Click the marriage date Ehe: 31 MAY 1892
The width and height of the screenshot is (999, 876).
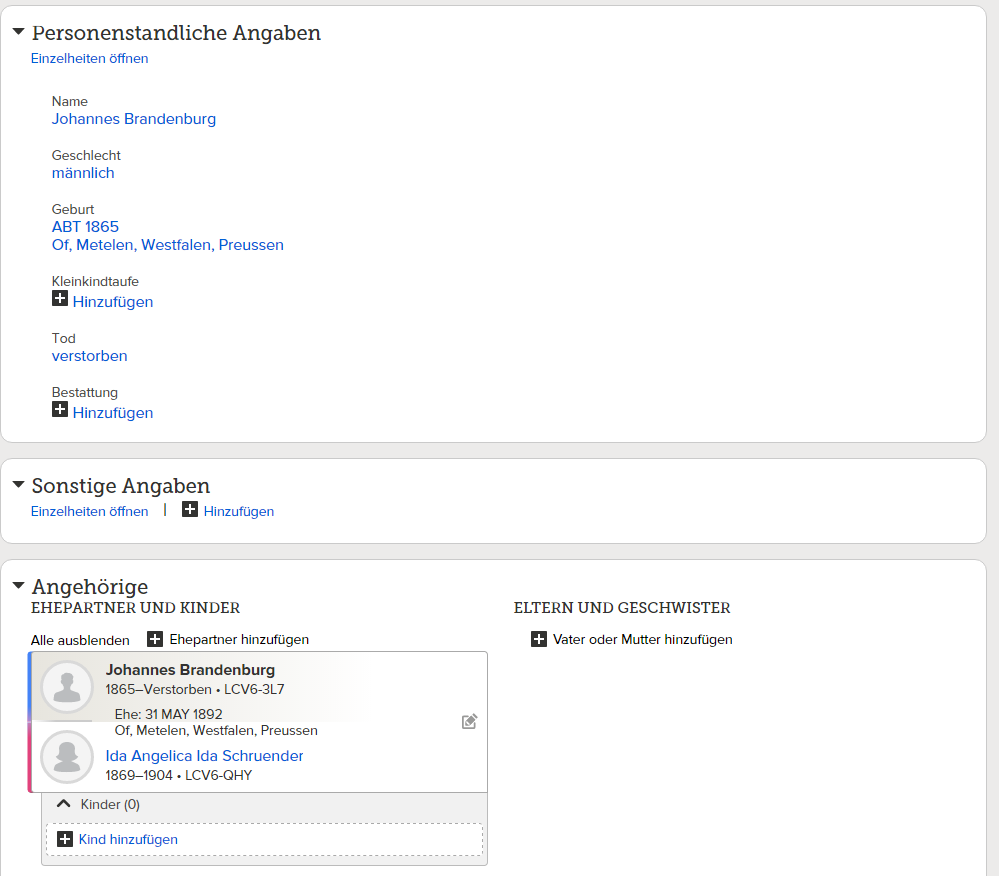(x=169, y=714)
